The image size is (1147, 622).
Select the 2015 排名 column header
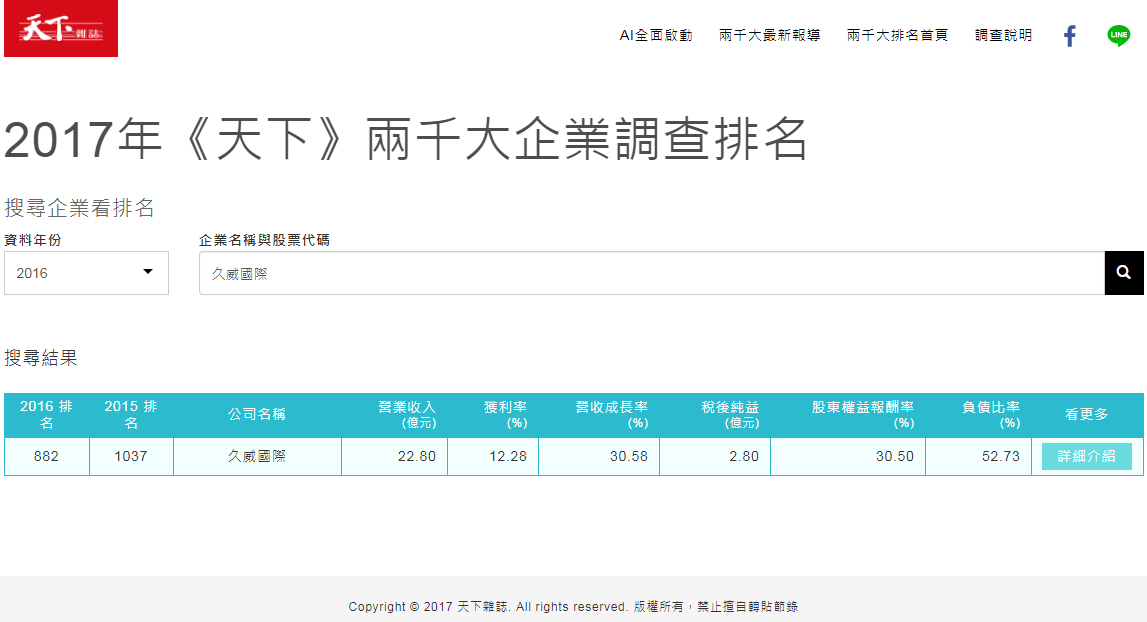coord(131,415)
